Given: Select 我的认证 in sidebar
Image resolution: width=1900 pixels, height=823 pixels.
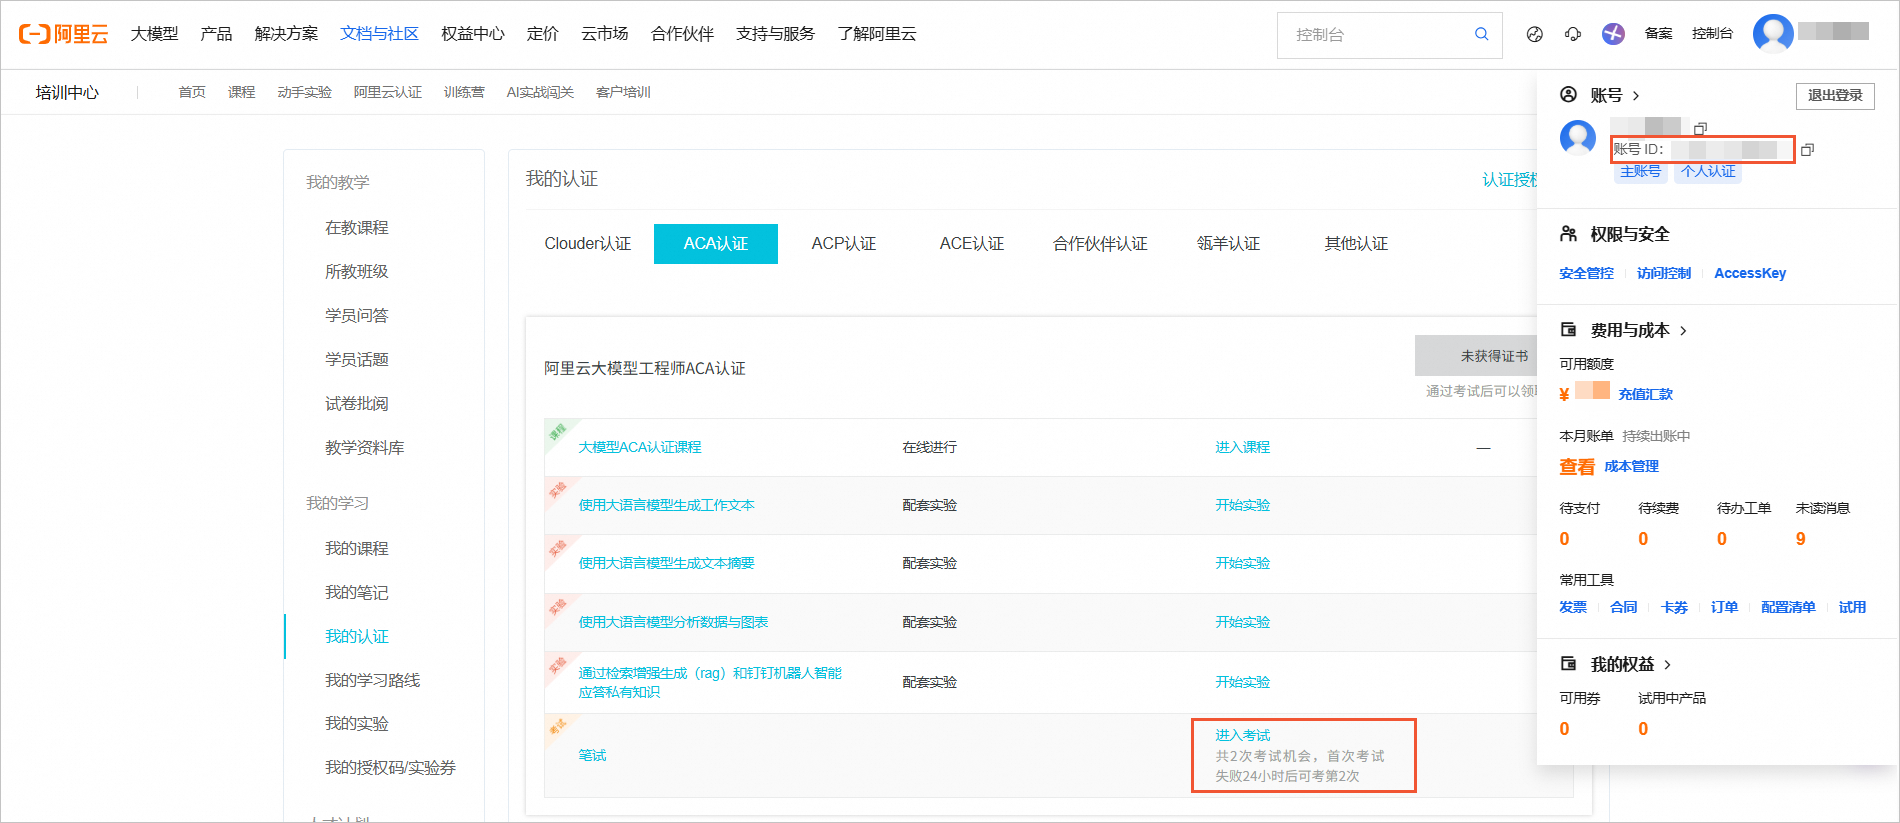Looking at the screenshot, I should [x=357, y=636].
